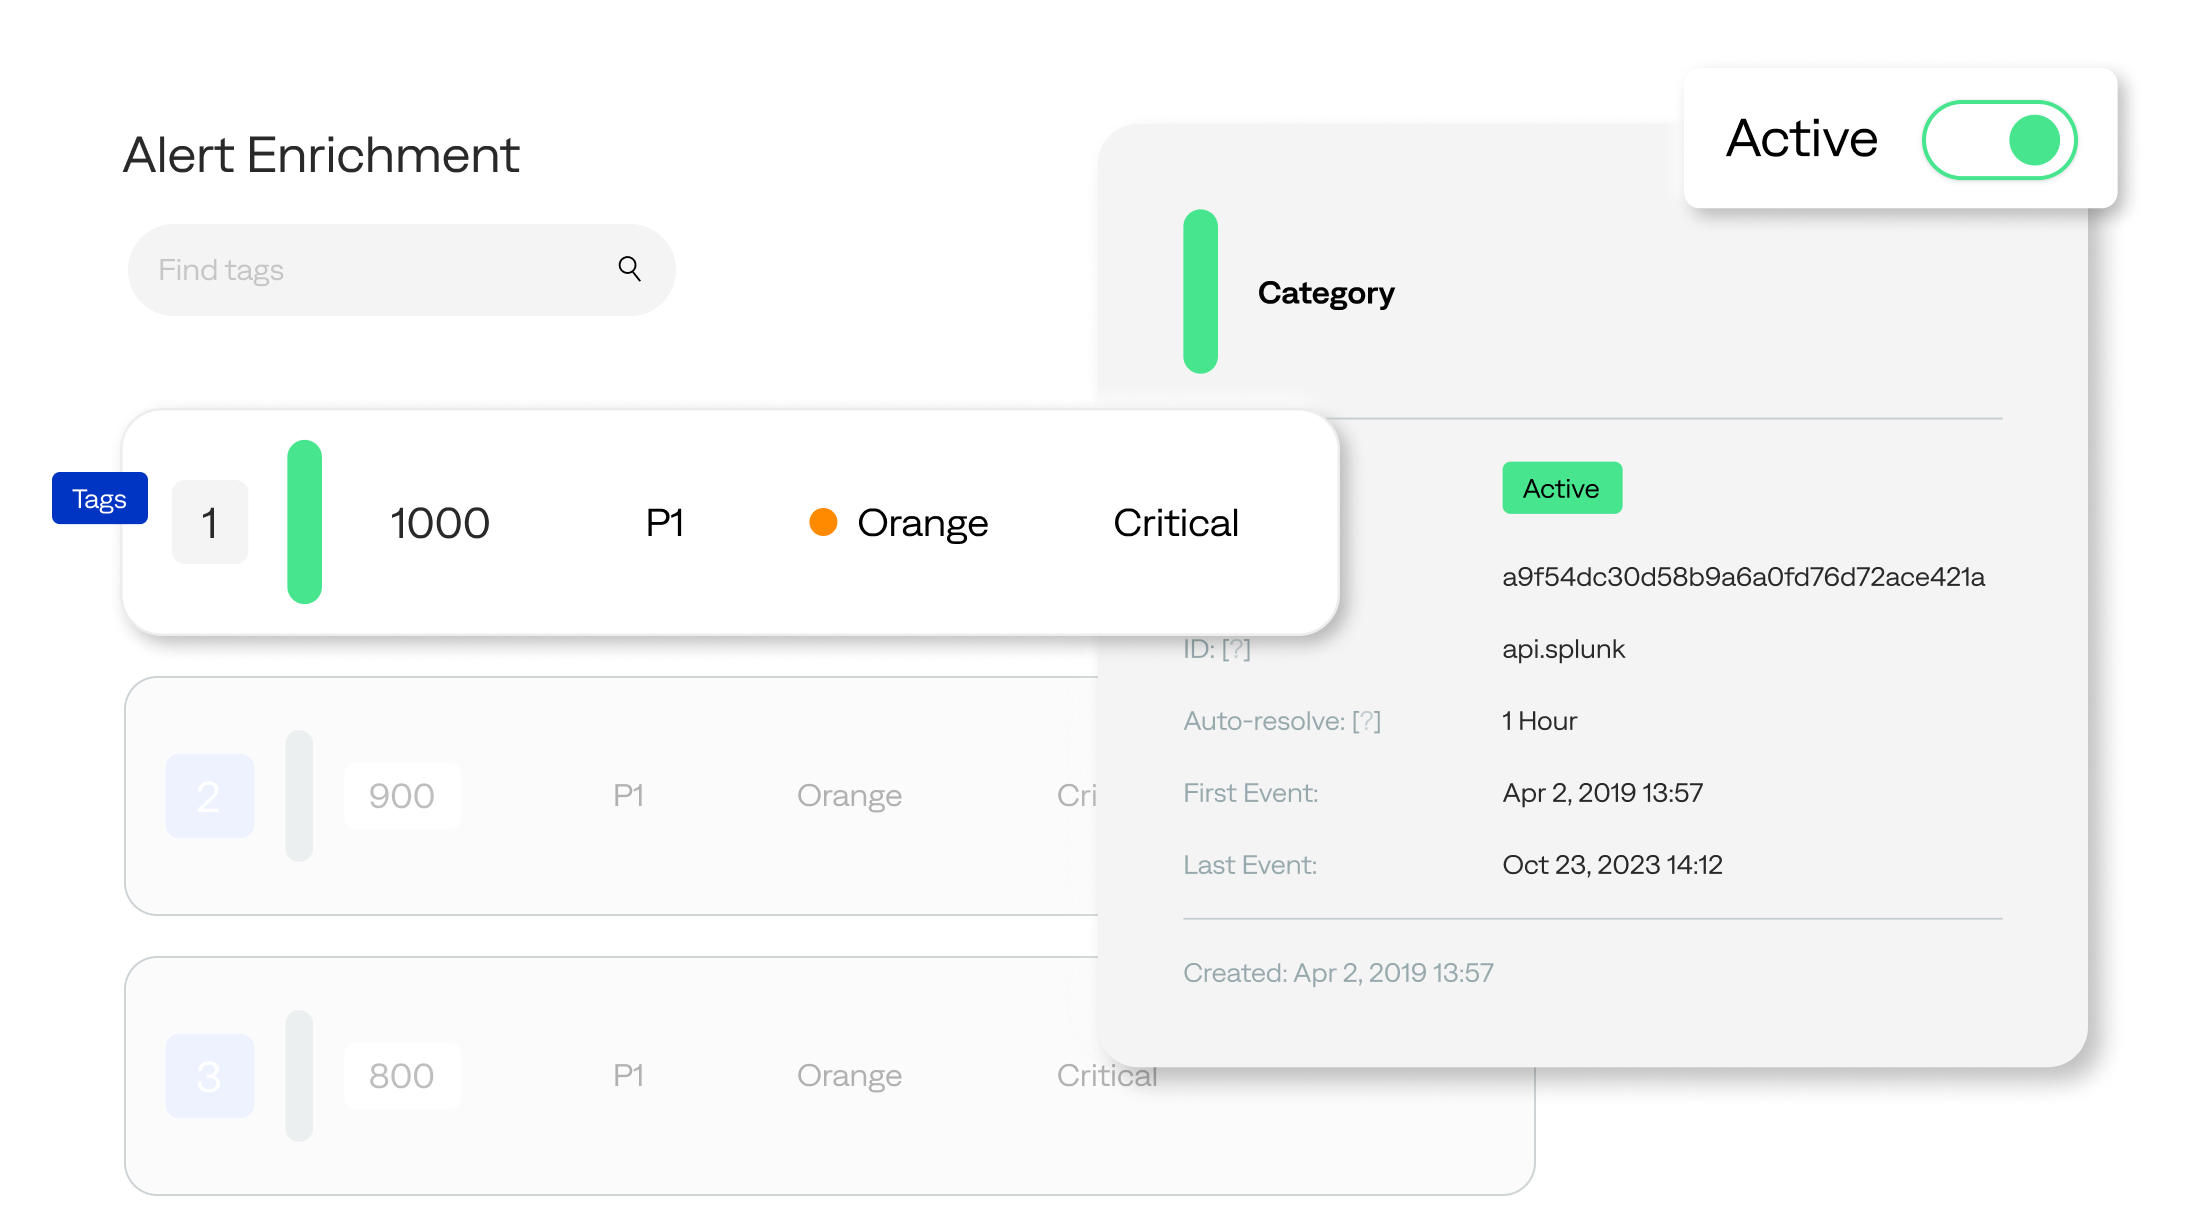The width and height of the screenshot is (2201, 1232).
Task: Select the Find tags search input field
Action: tap(401, 269)
